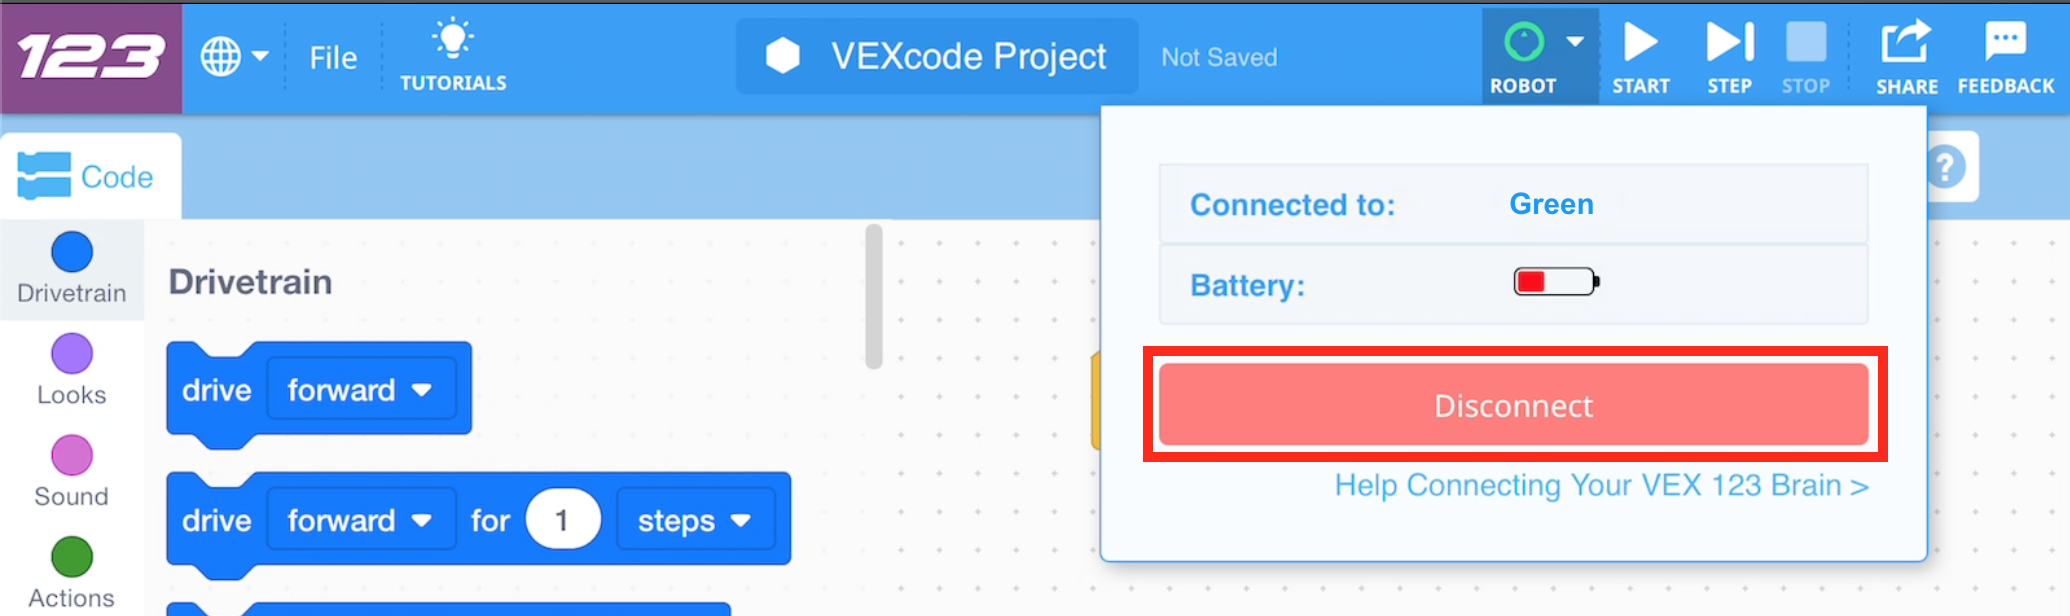The height and width of the screenshot is (616, 2070).
Task: Edit the steps number field
Action: point(563,519)
